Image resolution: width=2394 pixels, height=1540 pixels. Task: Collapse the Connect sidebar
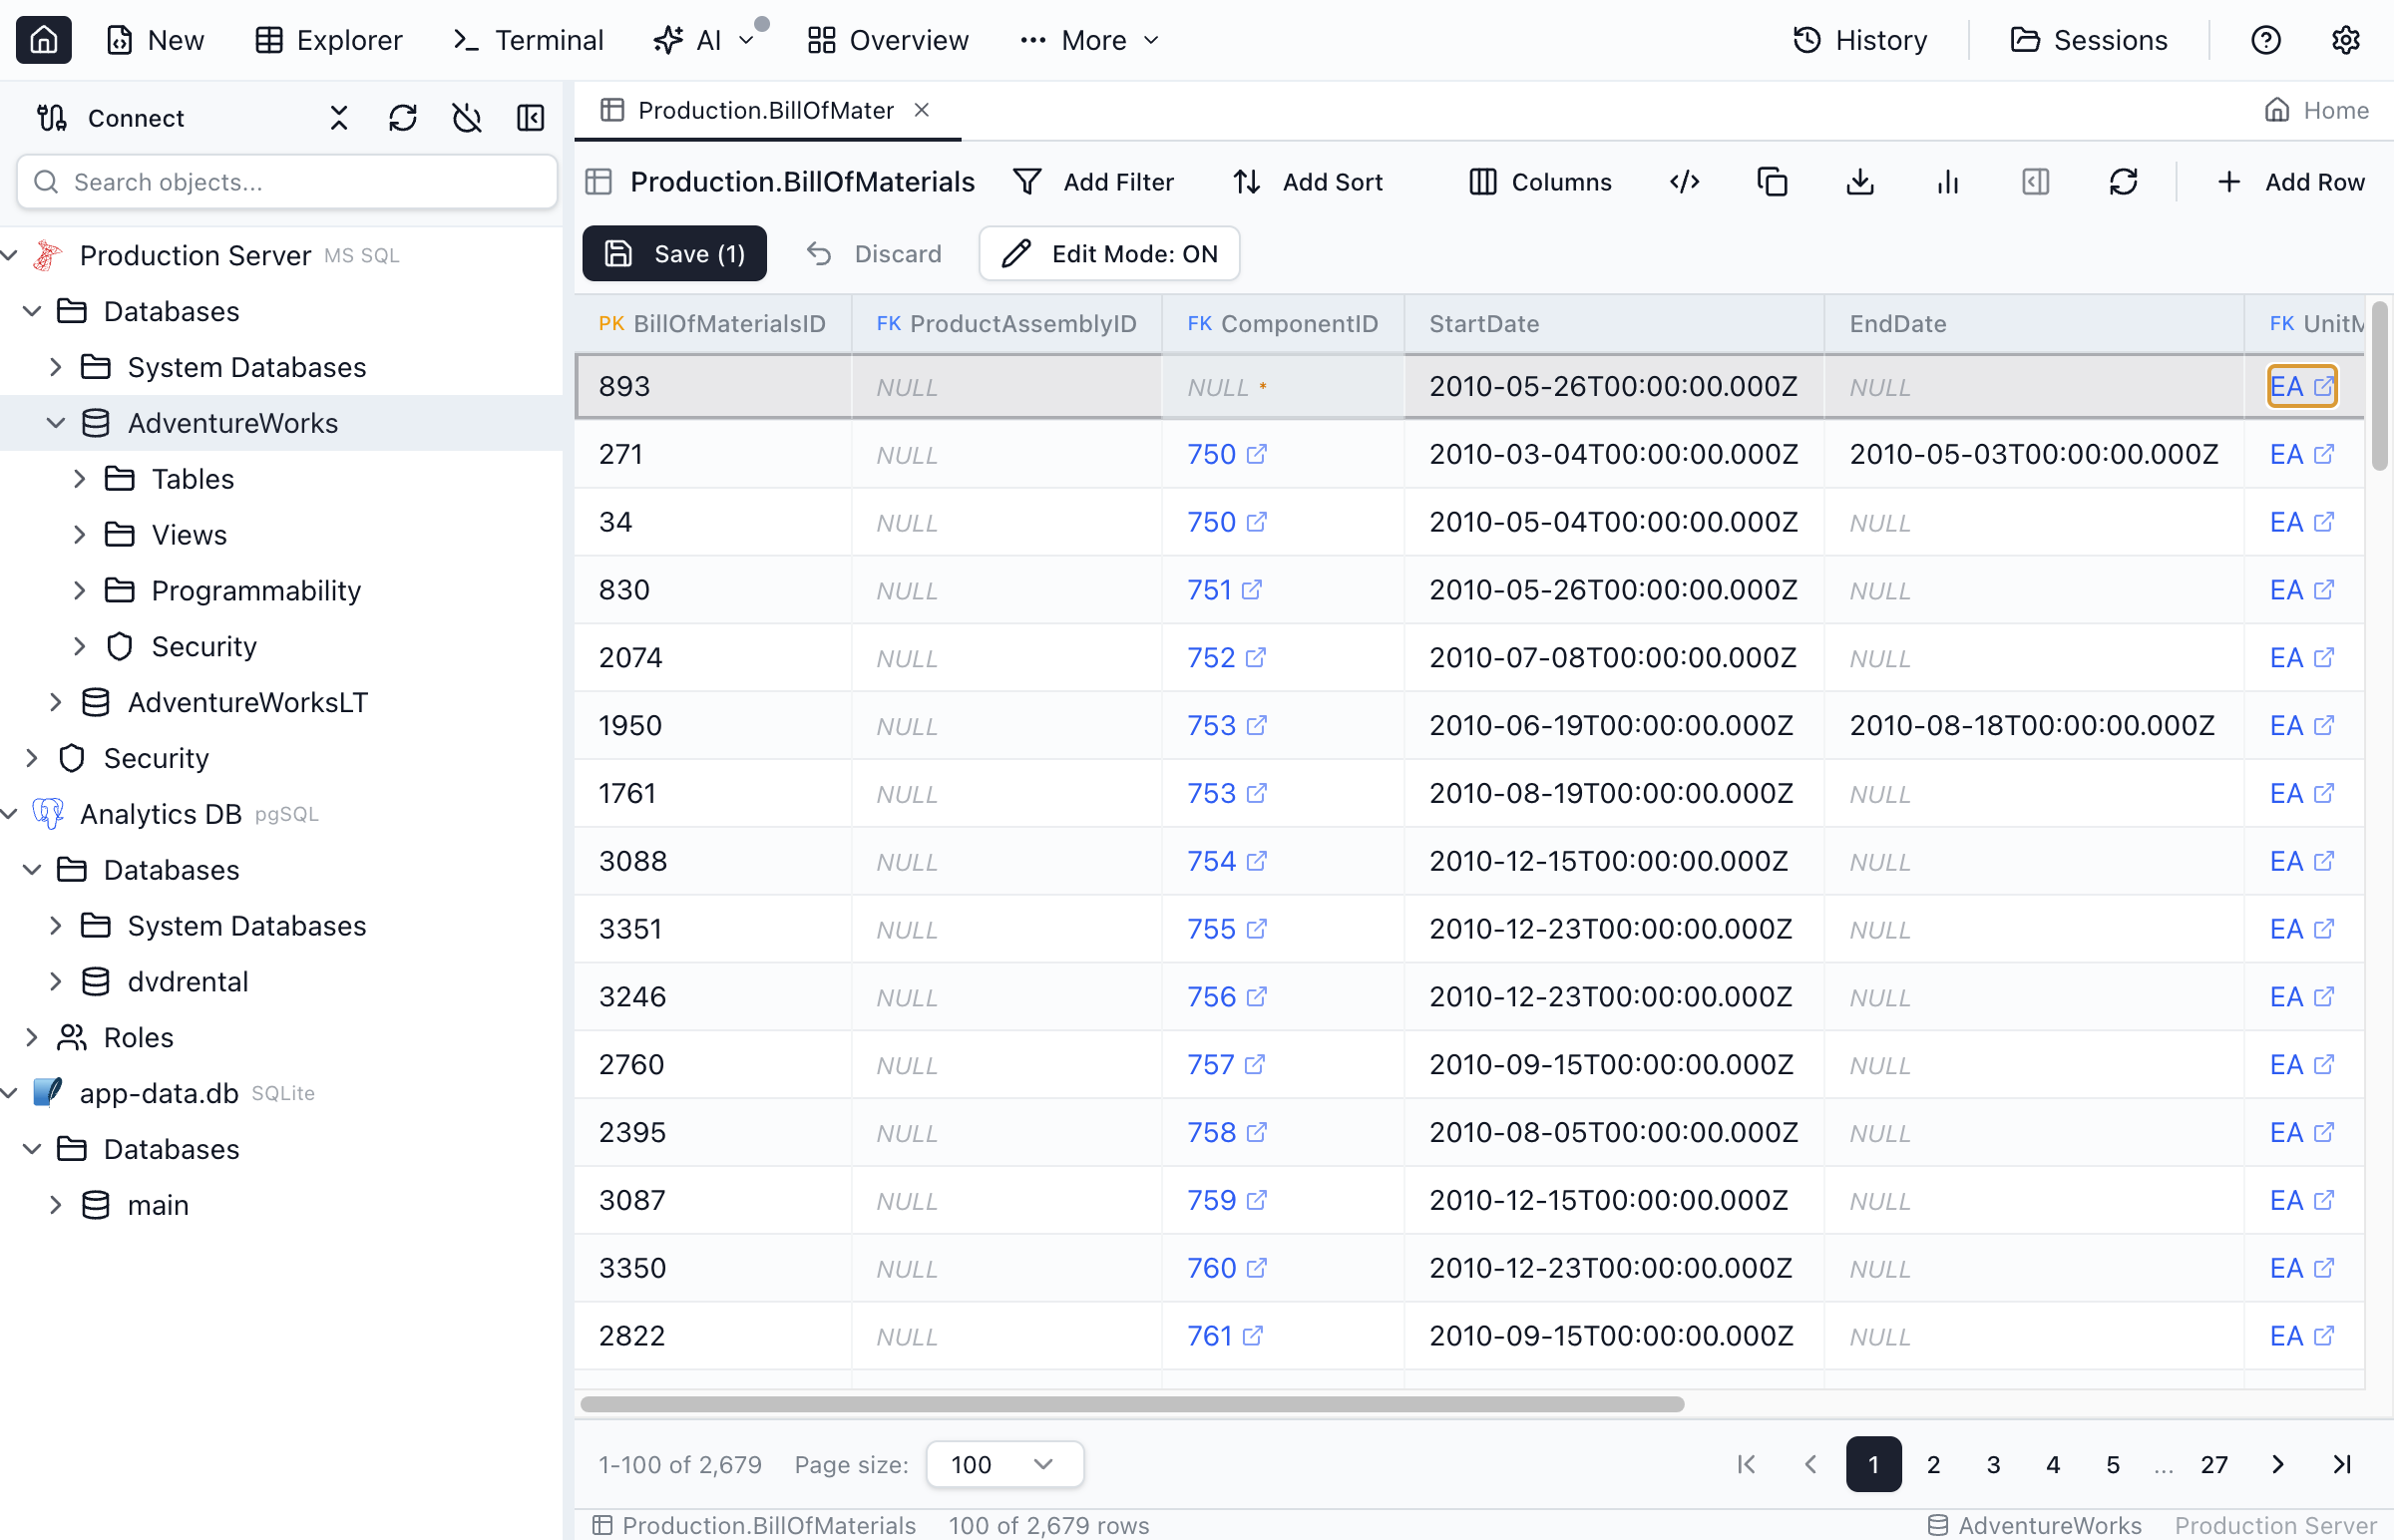[x=531, y=117]
